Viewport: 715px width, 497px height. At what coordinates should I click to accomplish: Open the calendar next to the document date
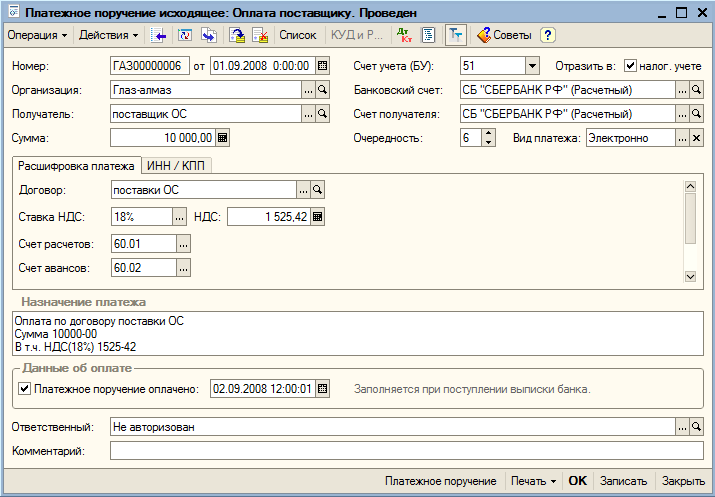322,66
